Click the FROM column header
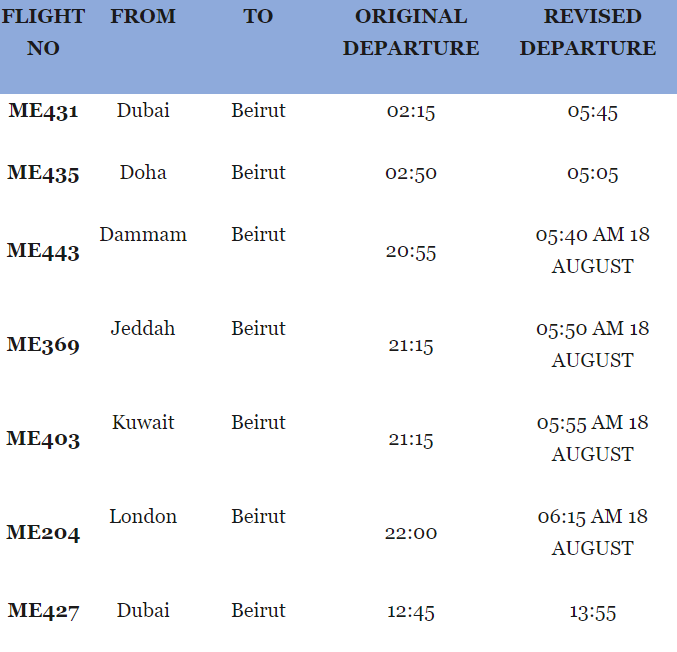The height and width of the screenshot is (652, 677). 143,16
